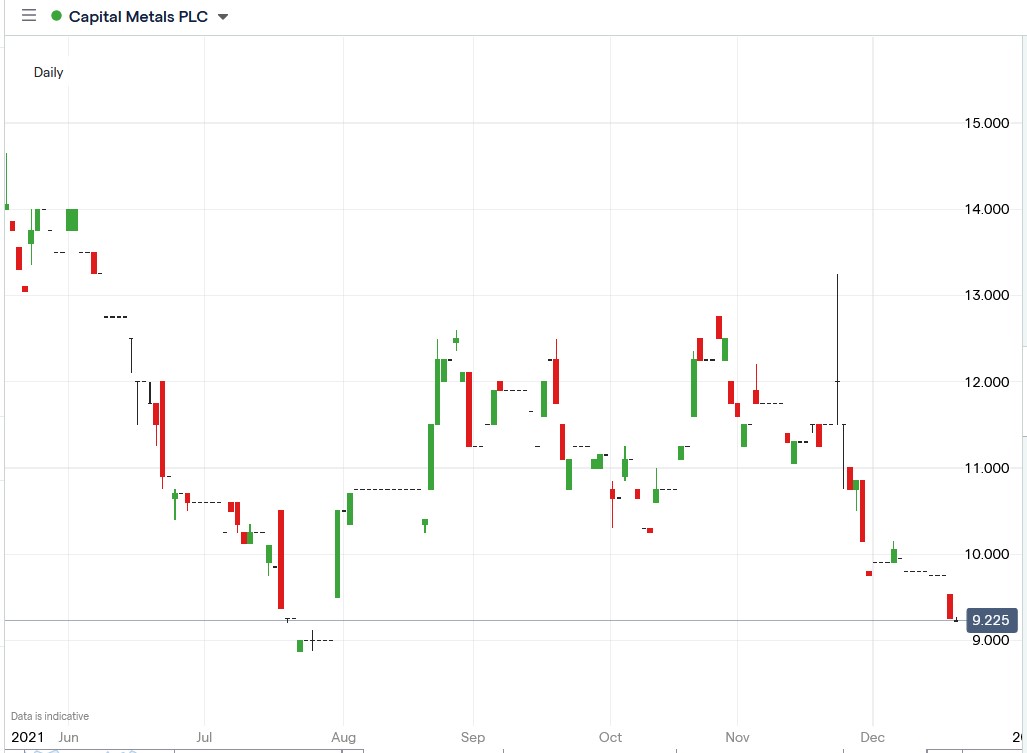Expand the hamburger sidebar panel
This screenshot has height=753, width=1027.
[x=28, y=15]
